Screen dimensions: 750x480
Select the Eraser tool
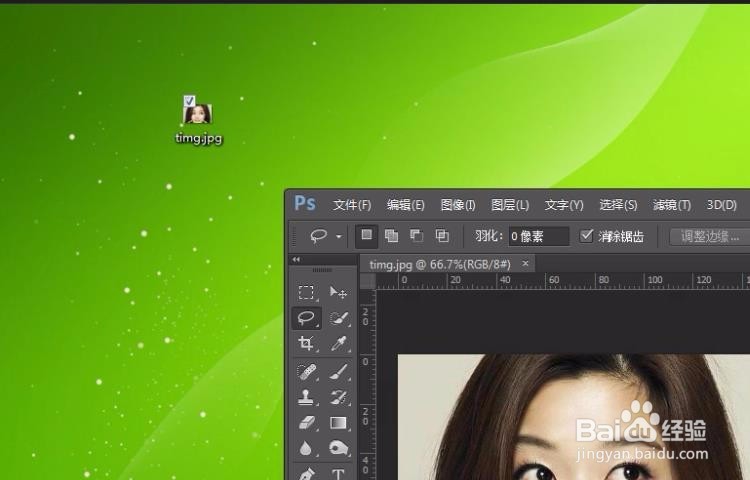tap(306, 423)
